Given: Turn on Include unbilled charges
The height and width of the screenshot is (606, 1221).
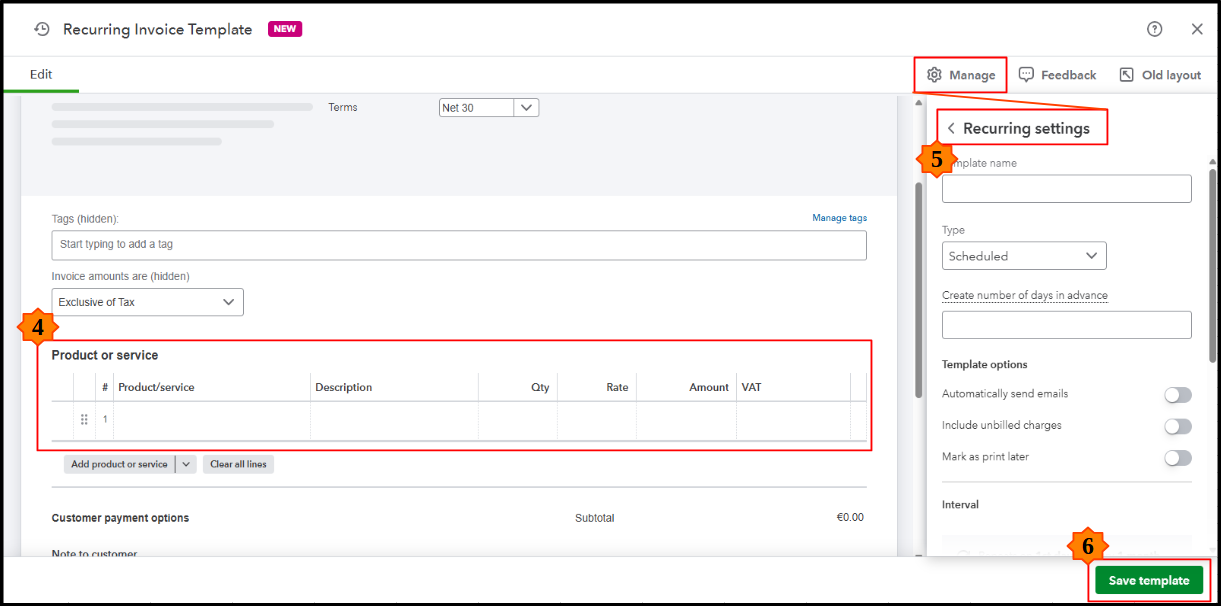Looking at the screenshot, I should pyautogui.click(x=1177, y=426).
